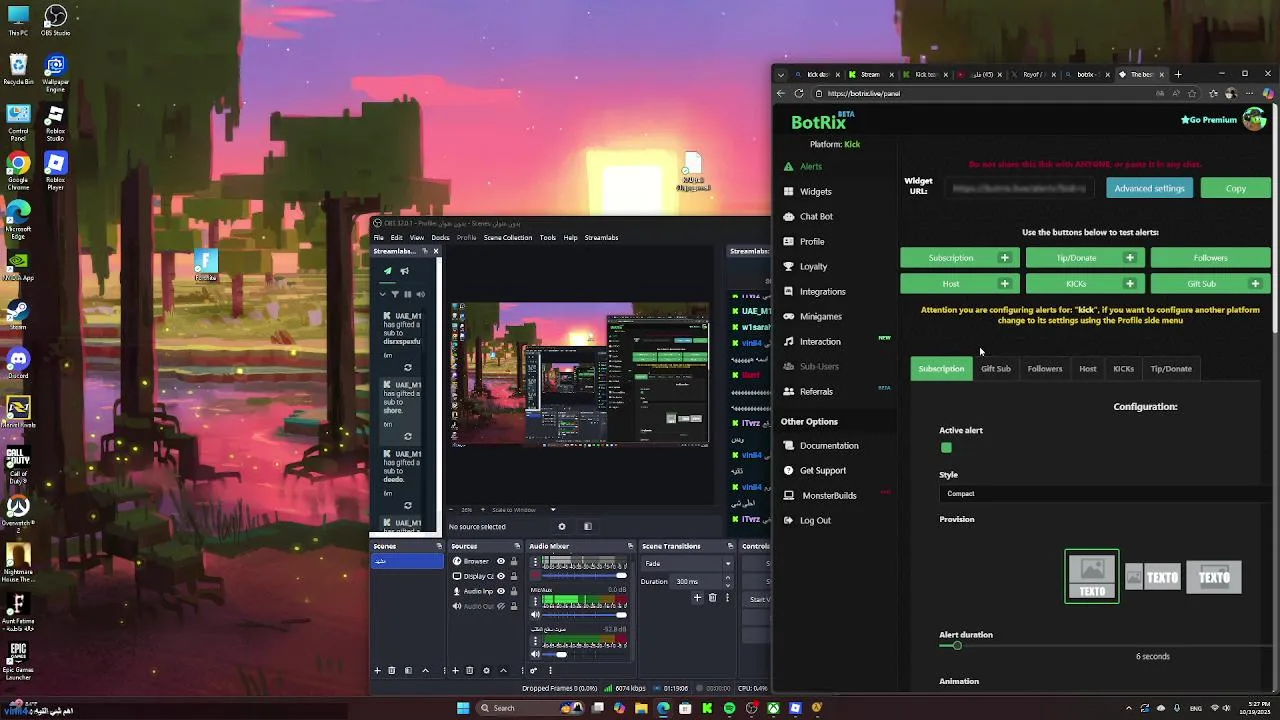Open the File menu in OBS

click(x=378, y=238)
